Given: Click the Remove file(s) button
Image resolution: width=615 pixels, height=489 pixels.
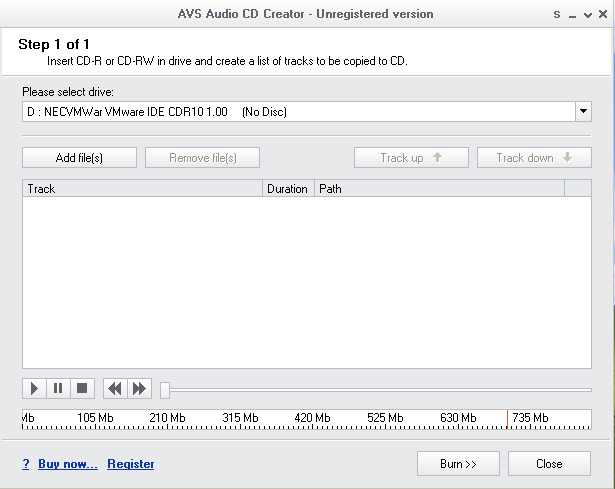Looking at the screenshot, I should 202,158.
